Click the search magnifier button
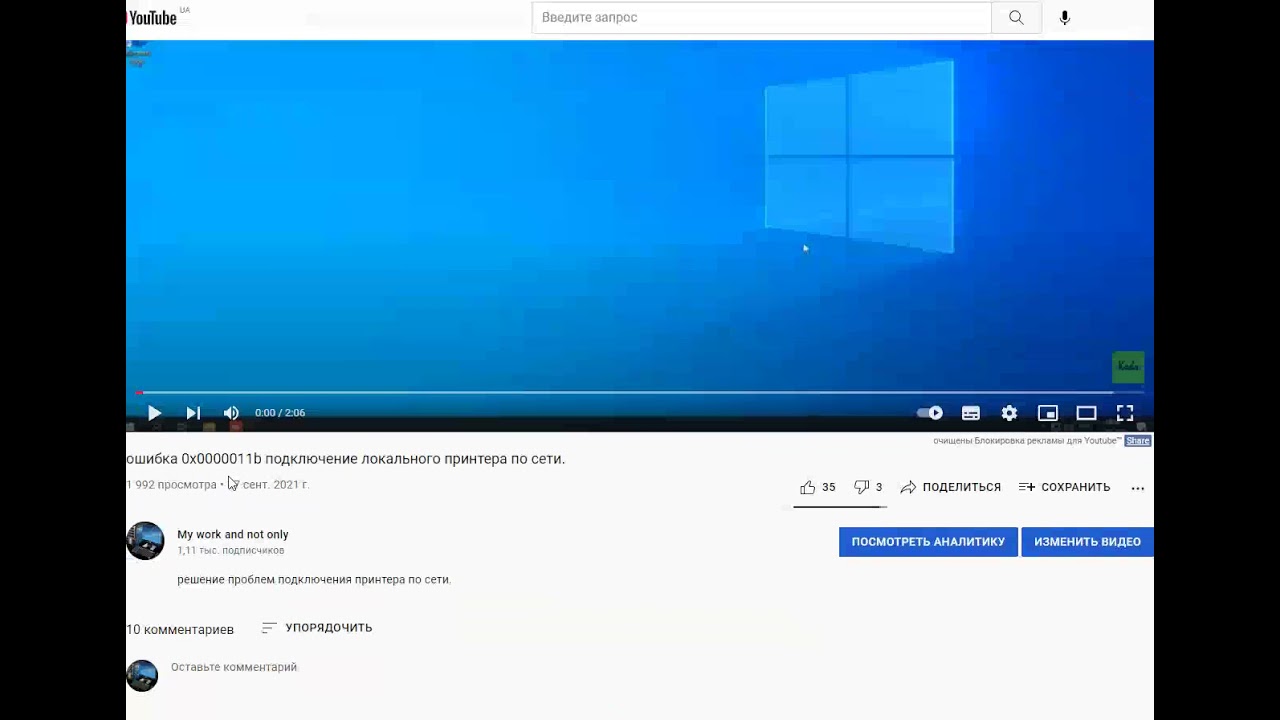1280x720 pixels. (1016, 17)
